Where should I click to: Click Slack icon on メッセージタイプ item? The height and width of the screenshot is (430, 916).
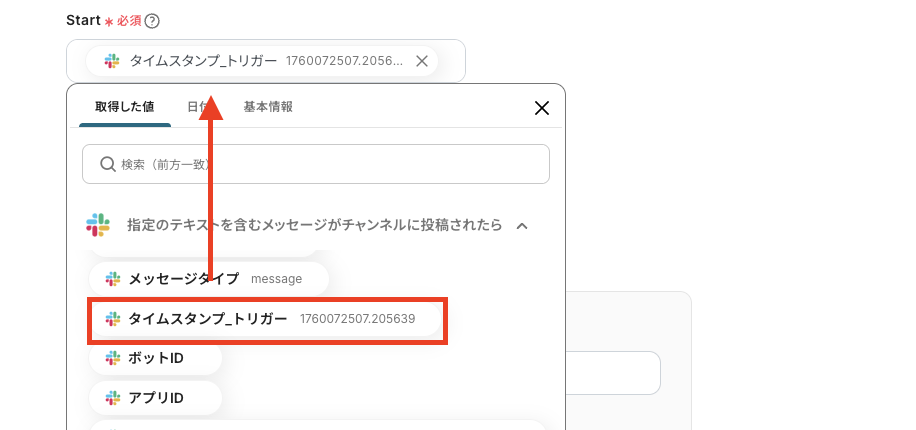pyautogui.click(x=113, y=279)
